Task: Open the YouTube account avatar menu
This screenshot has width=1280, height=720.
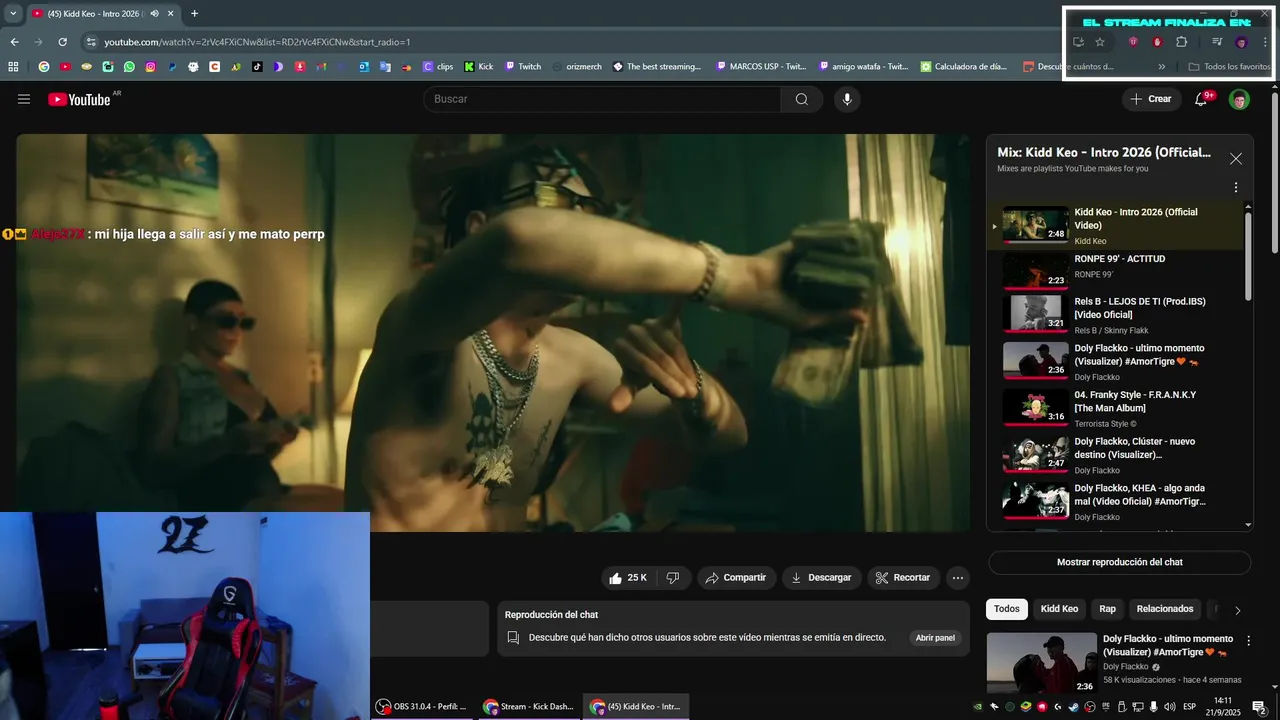Action: pos(1239,99)
